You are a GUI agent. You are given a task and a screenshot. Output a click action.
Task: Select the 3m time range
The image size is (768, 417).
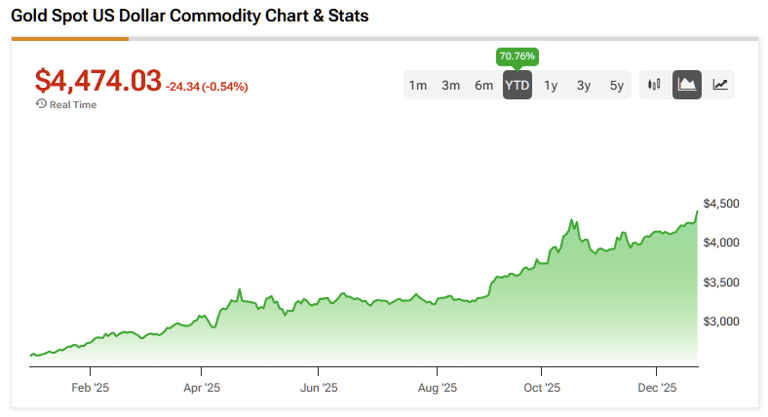[451, 85]
